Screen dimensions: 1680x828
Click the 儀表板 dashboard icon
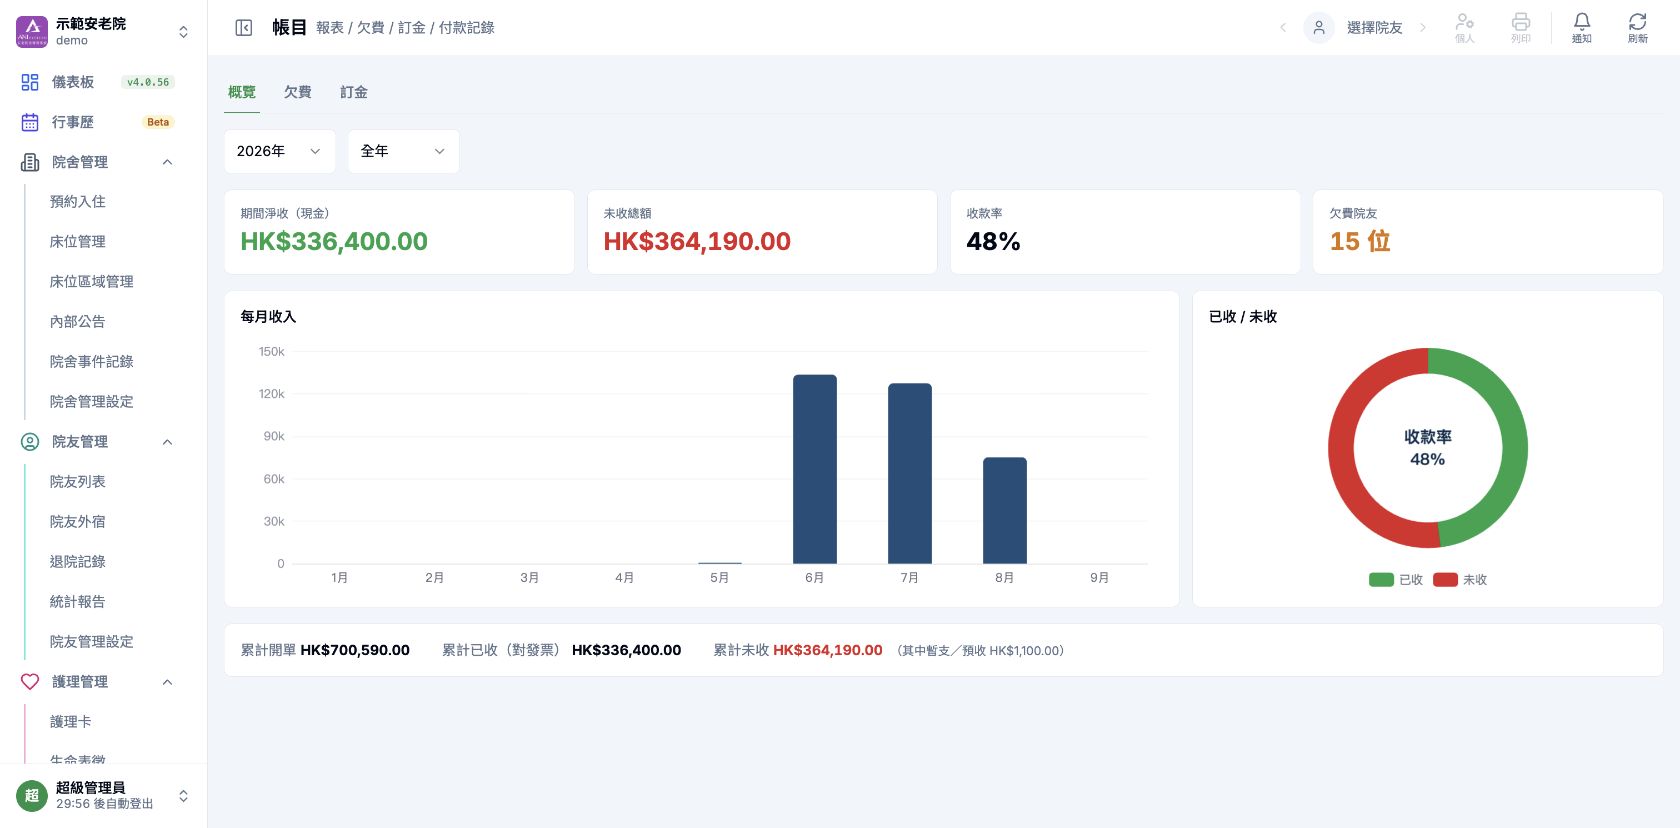[x=30, y=82]
